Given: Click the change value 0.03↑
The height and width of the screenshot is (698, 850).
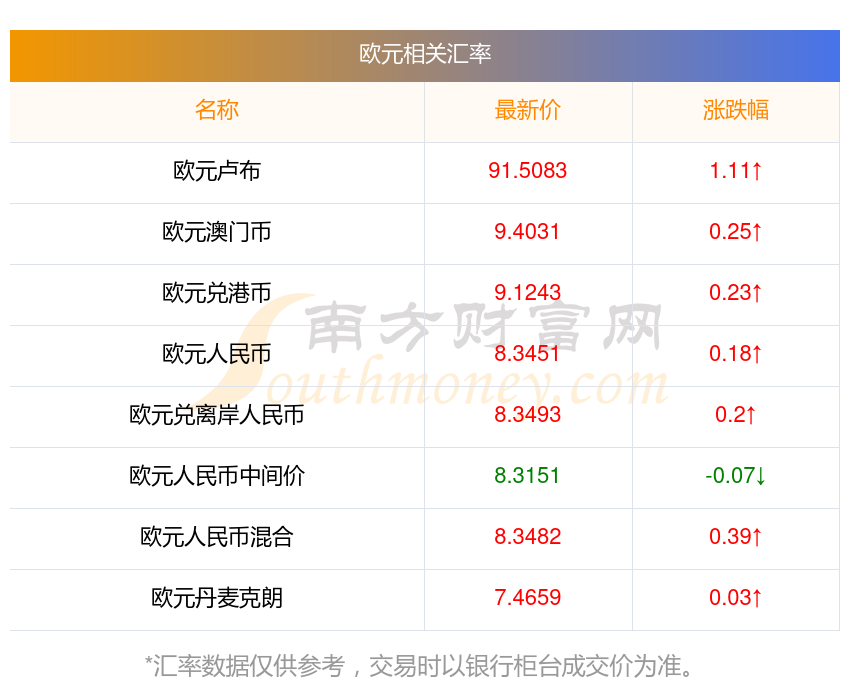Looking at the screenshot, I should pyautogui.click(x=736, y=598).
